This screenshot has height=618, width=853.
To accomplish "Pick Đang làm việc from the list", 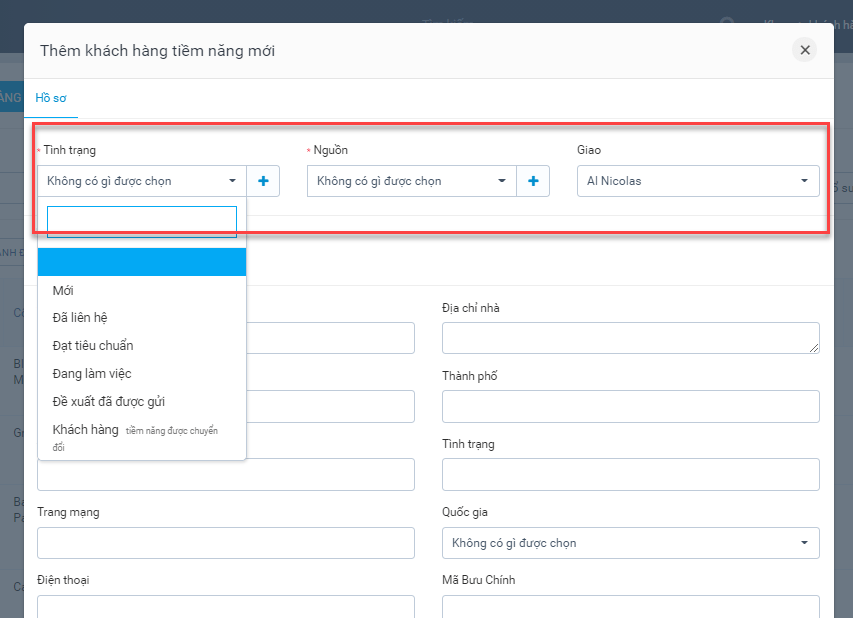I will click(92, 373).
